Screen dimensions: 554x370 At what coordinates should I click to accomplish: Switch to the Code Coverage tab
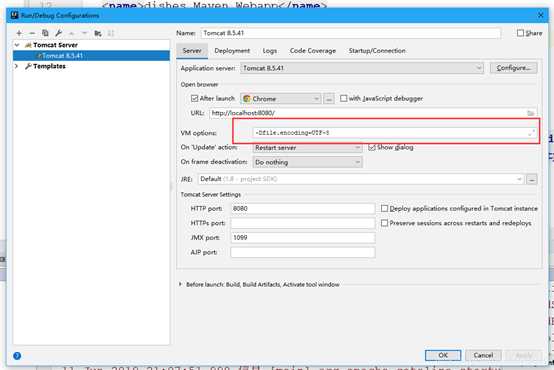coord(313,51)
